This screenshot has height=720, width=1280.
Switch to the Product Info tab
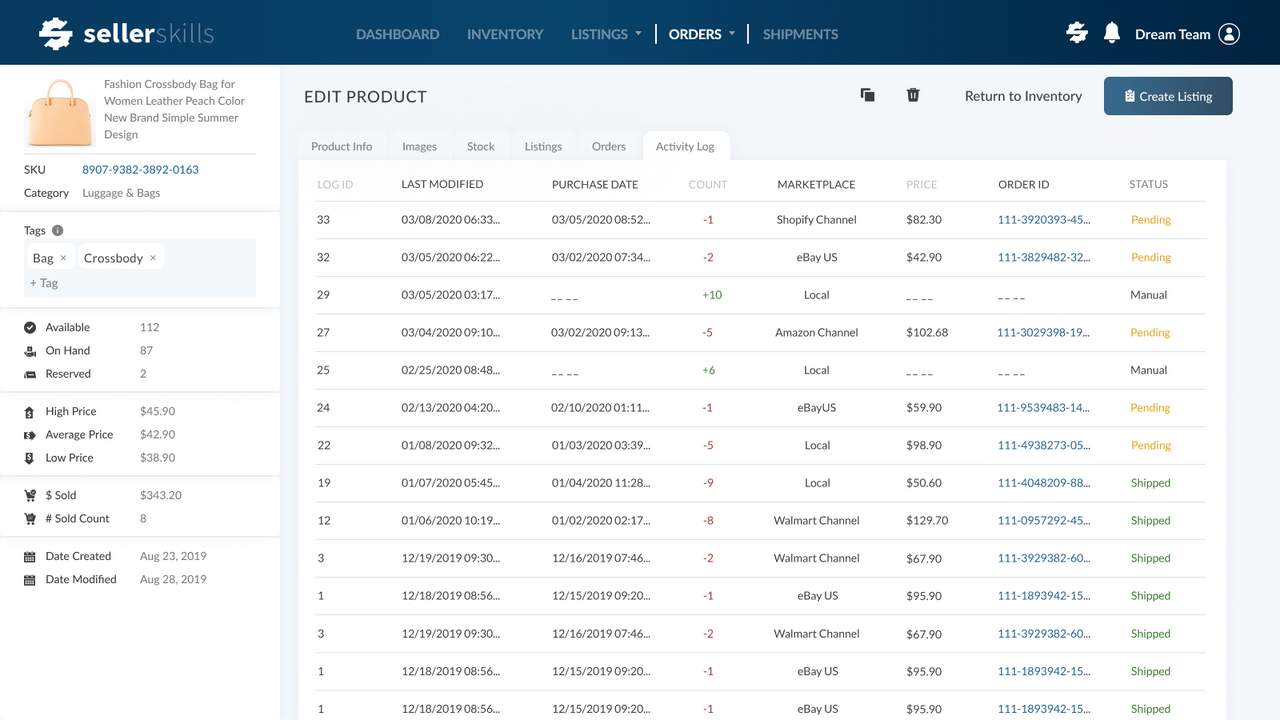click(x=341, y=146)
